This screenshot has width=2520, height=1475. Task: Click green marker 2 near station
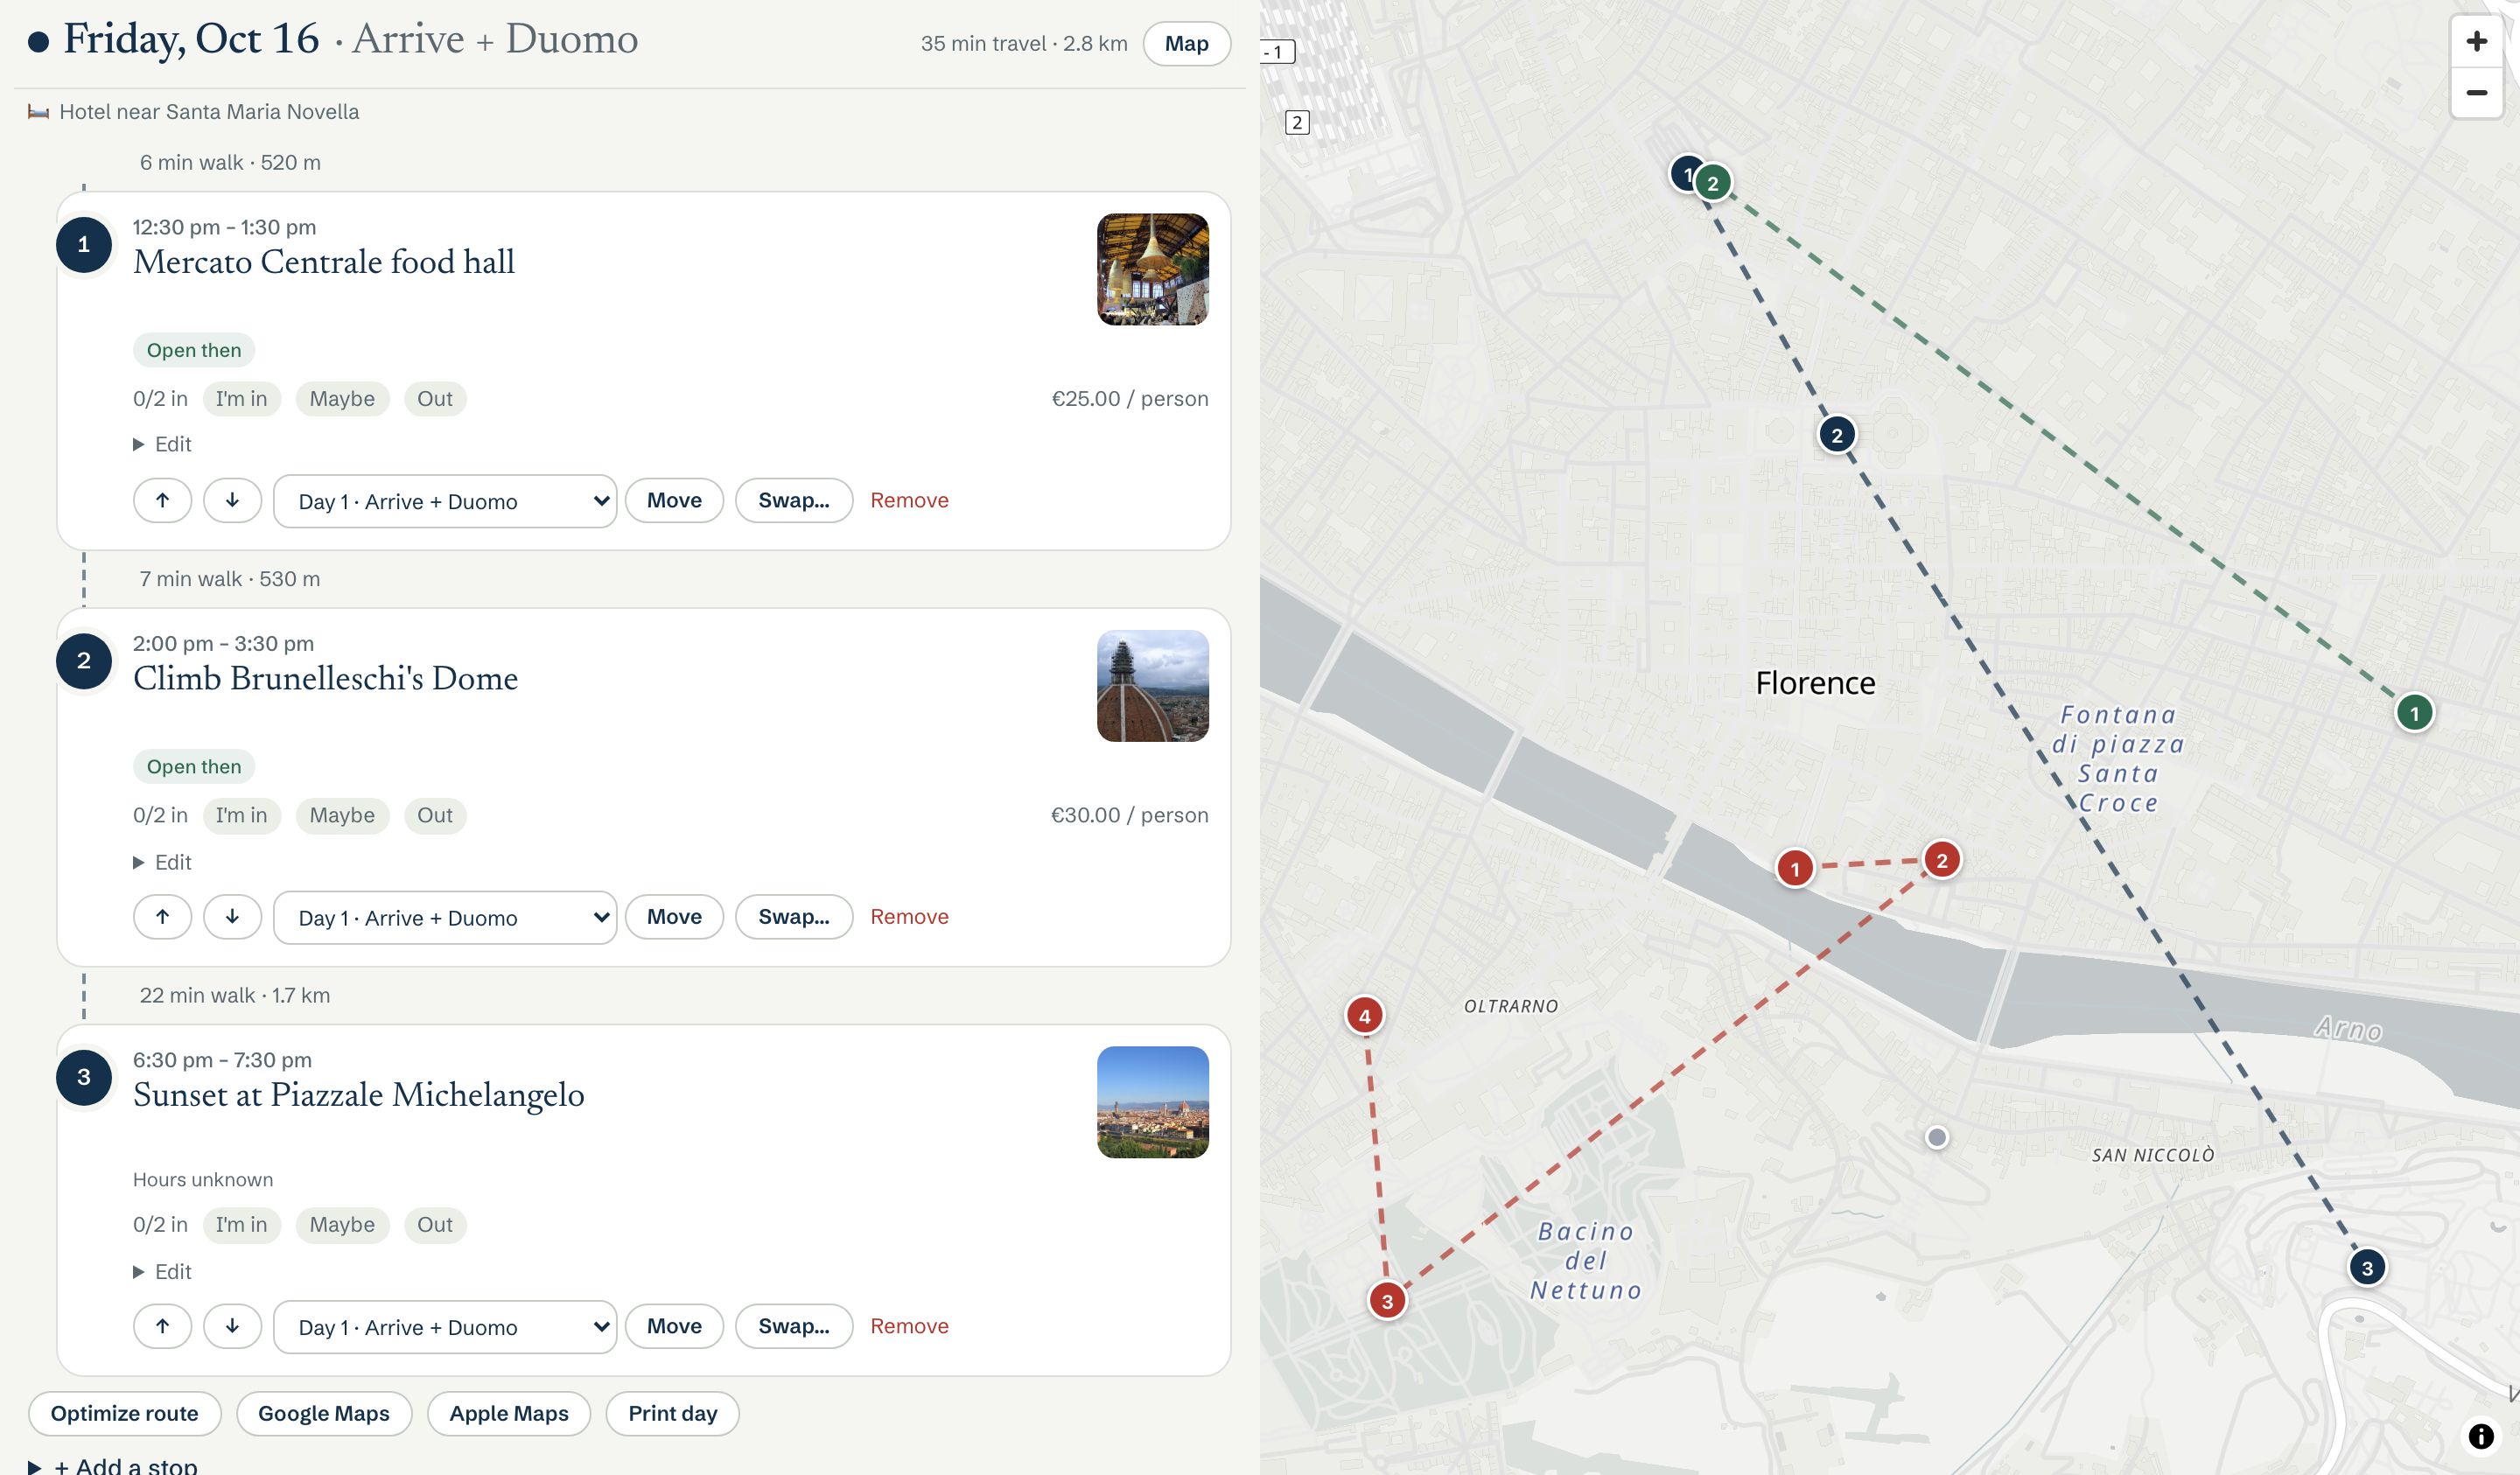point(1712,183)
